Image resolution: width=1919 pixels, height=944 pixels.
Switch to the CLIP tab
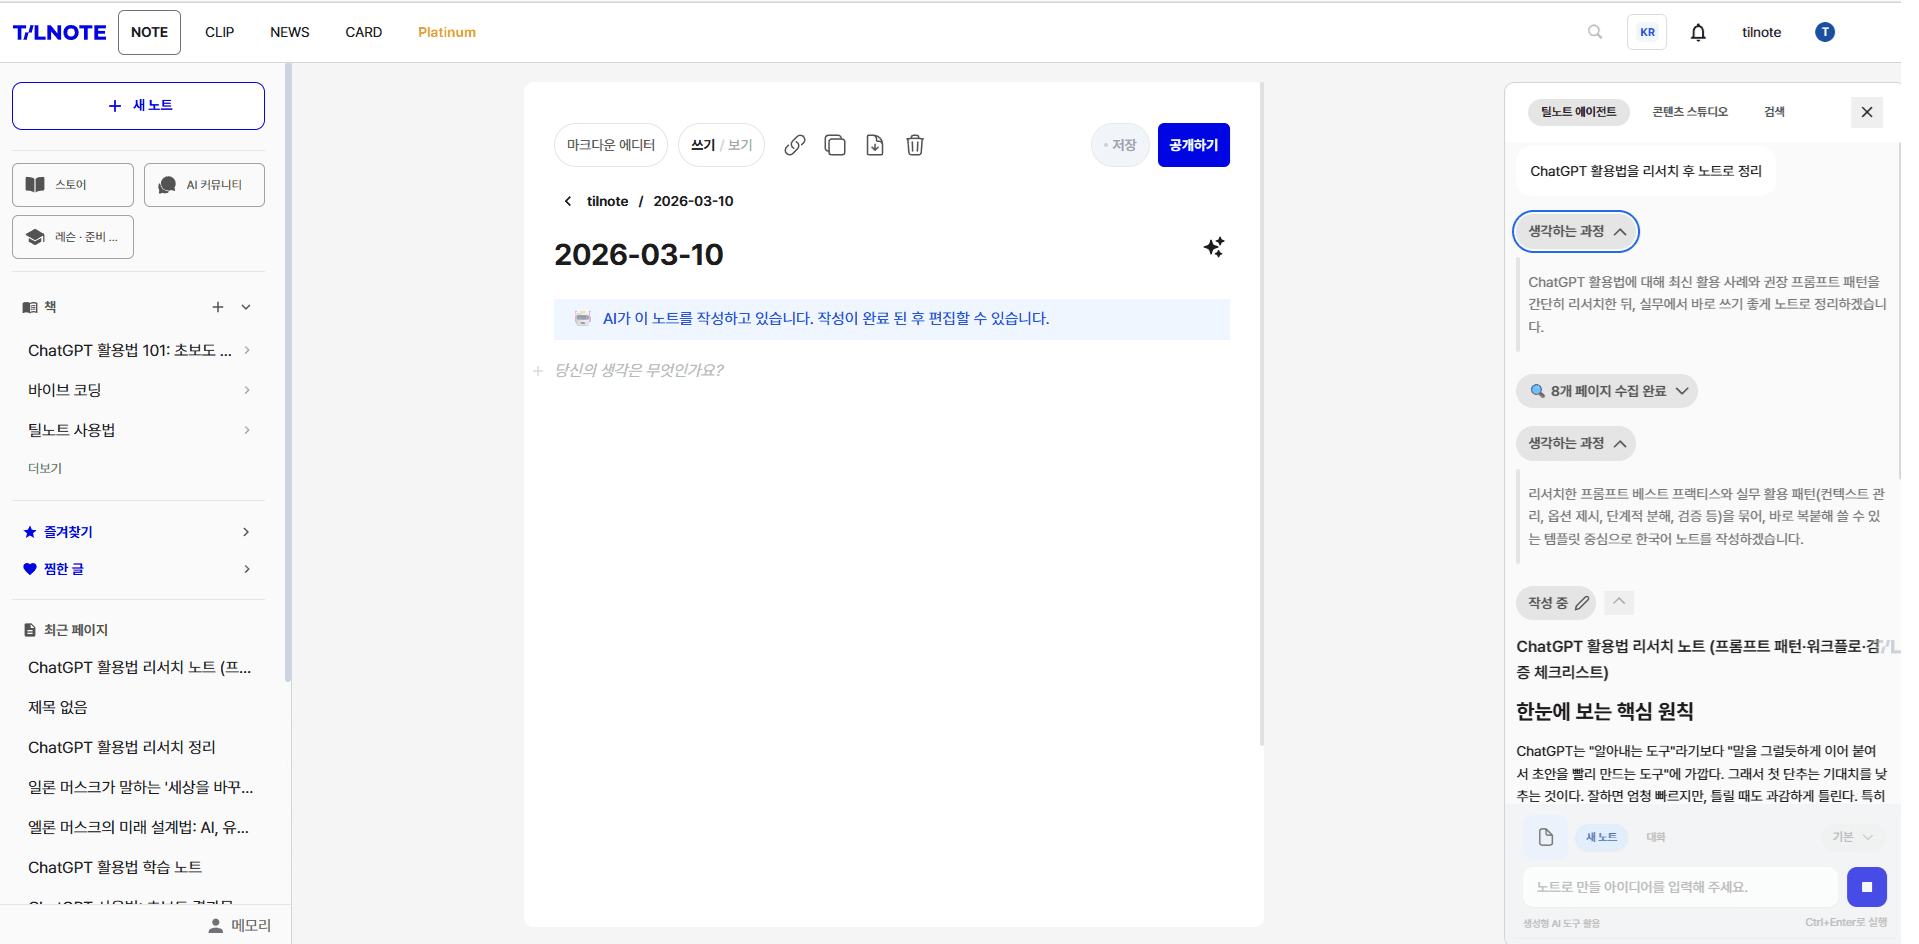click(220, 32)
